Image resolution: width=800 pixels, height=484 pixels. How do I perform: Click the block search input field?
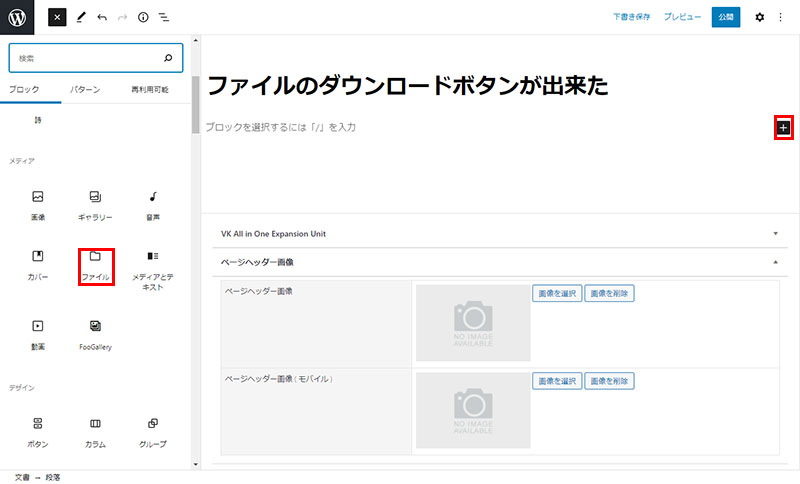click(x=88, y=59)
